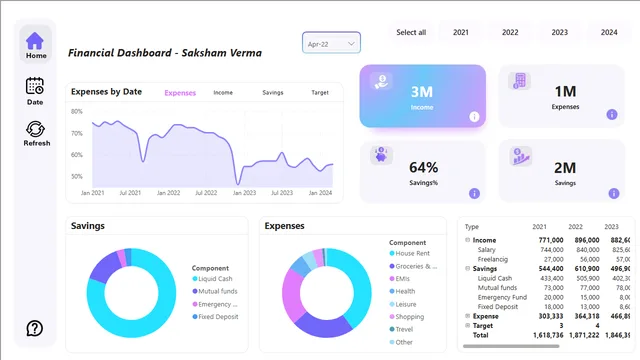Go to the Home page icon
The image size is (640, 360).
35,41
